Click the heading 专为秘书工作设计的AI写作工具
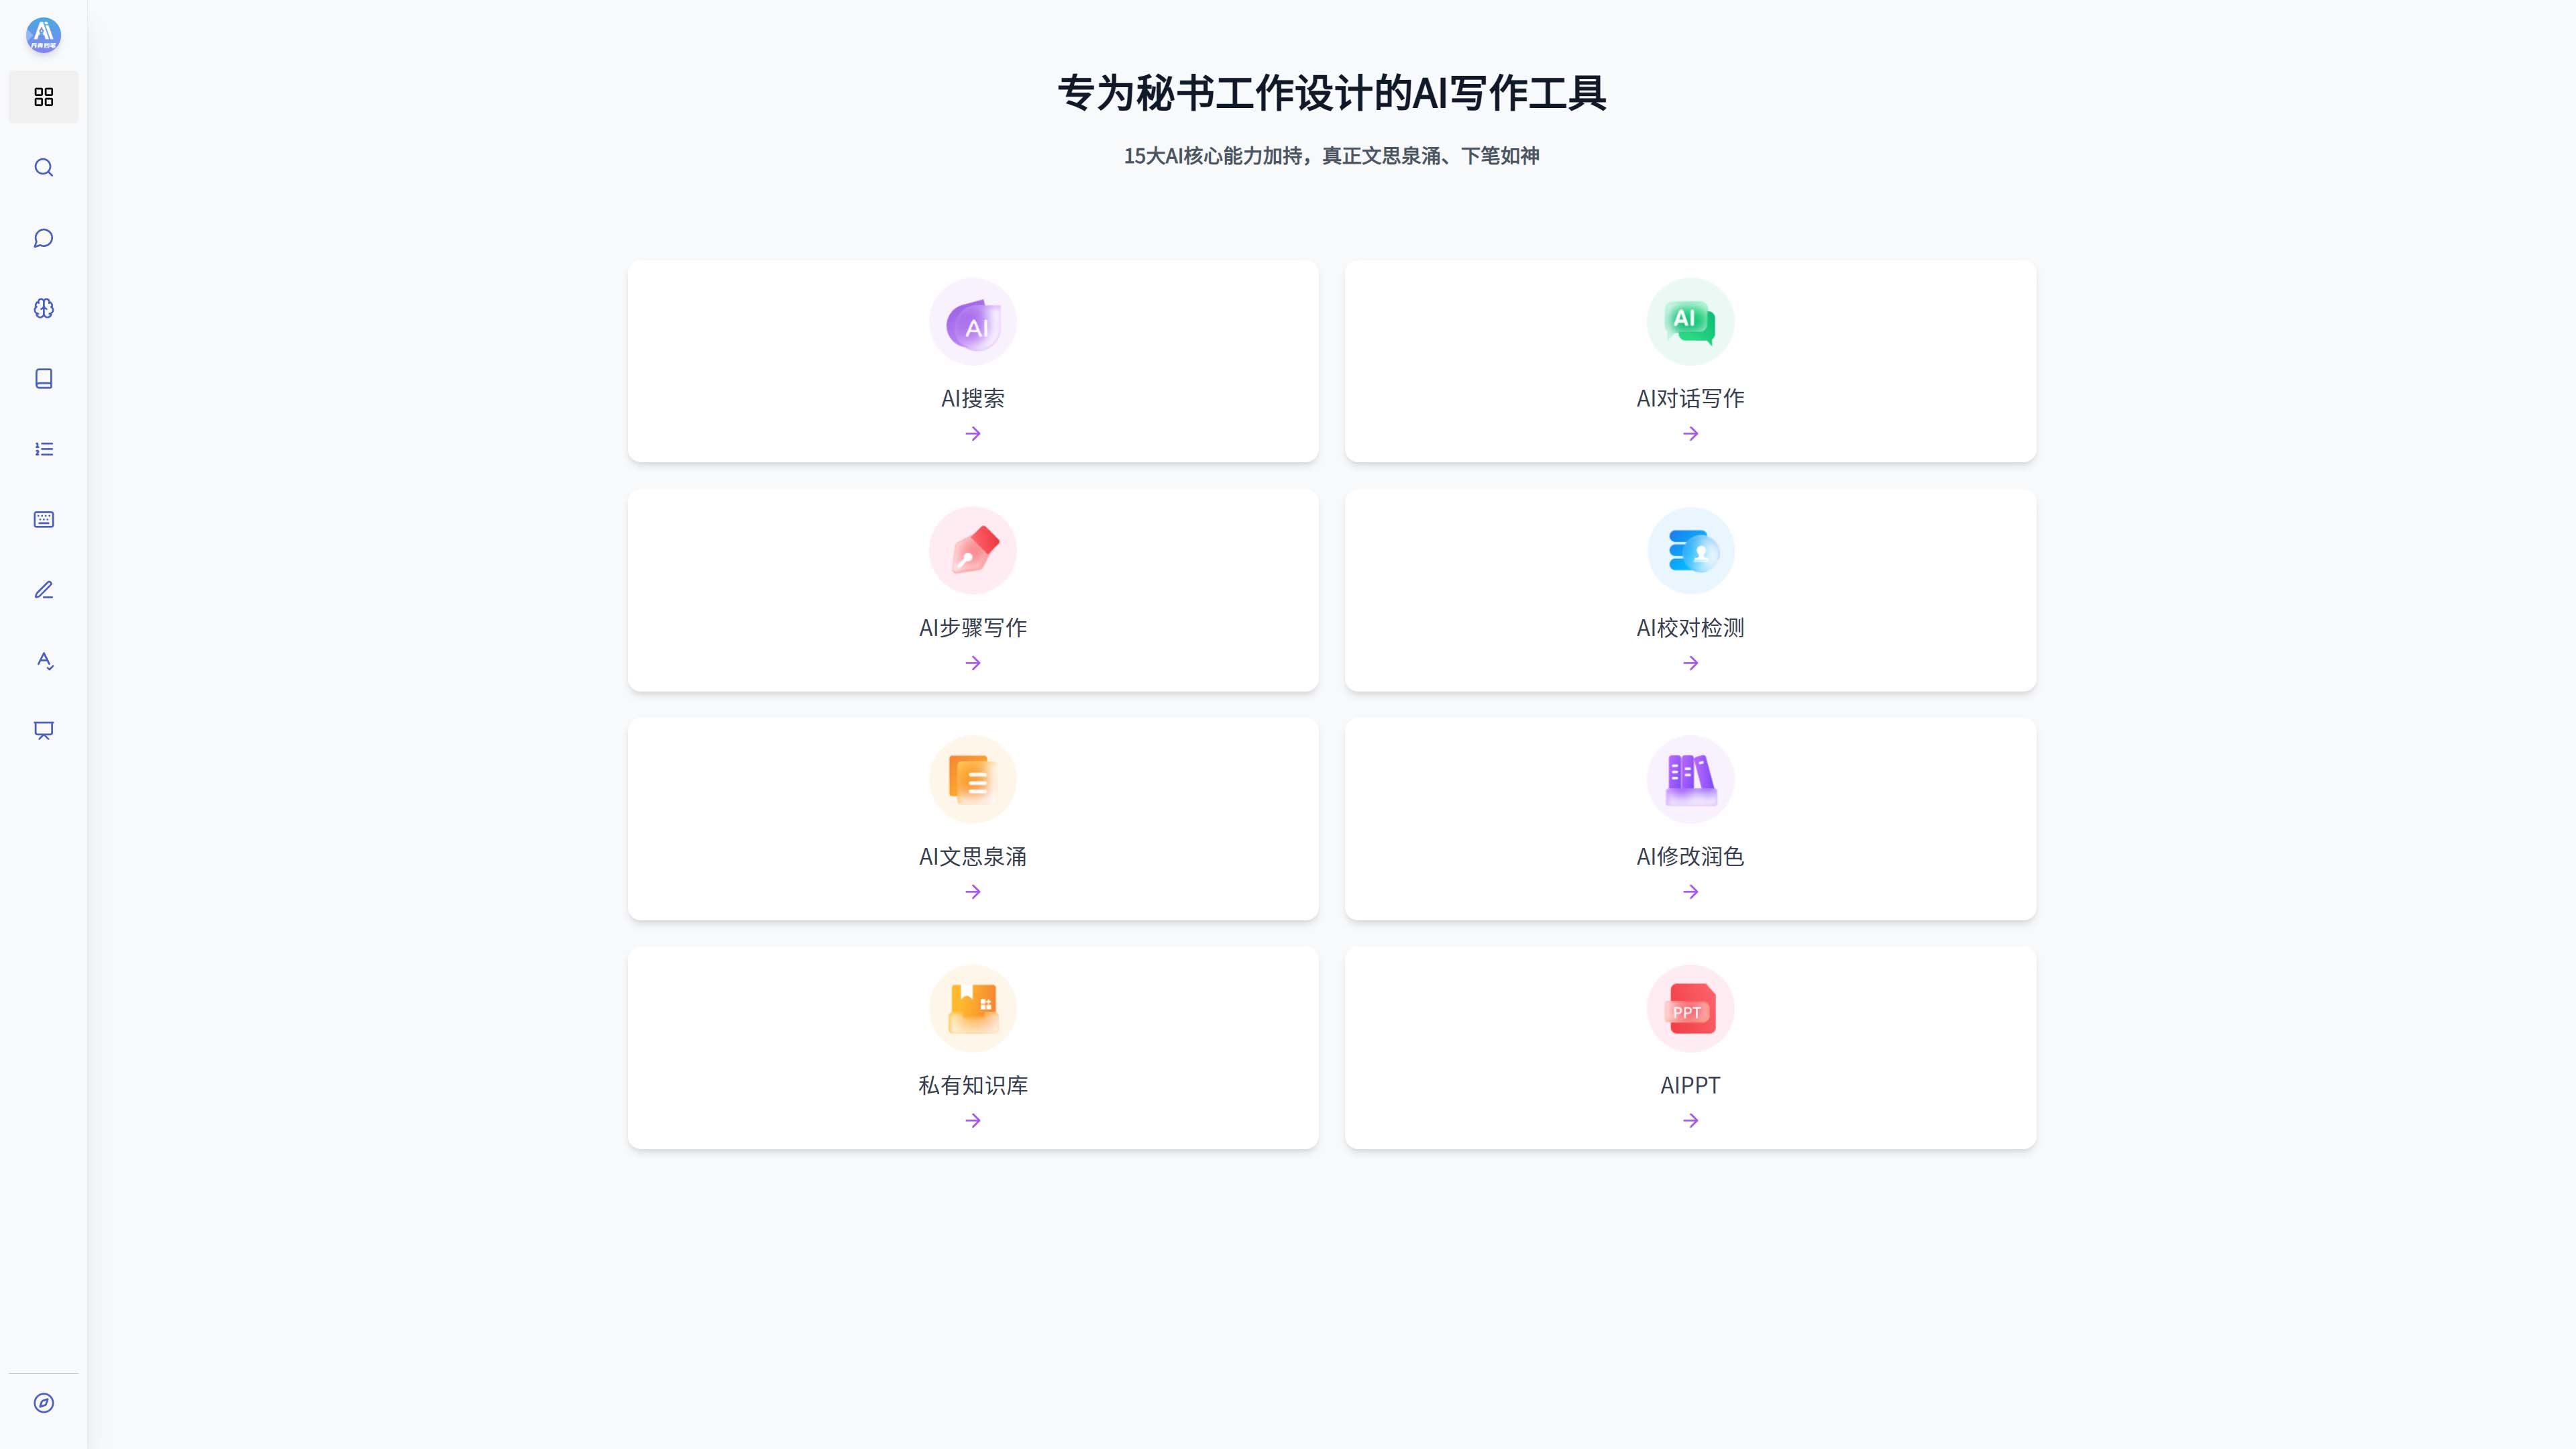2576x1449 pixels. (x=1332, y=93)
